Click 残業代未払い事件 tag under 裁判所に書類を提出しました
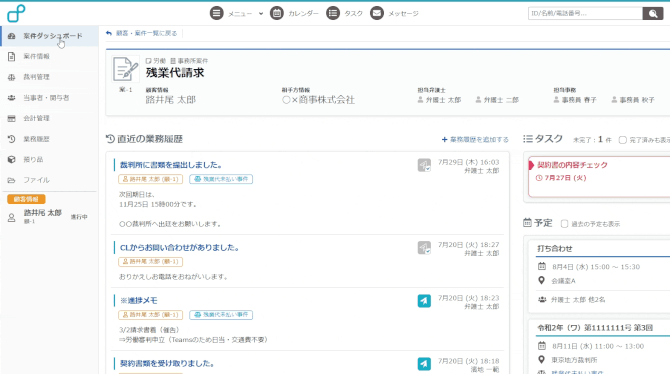 [221, 179]
